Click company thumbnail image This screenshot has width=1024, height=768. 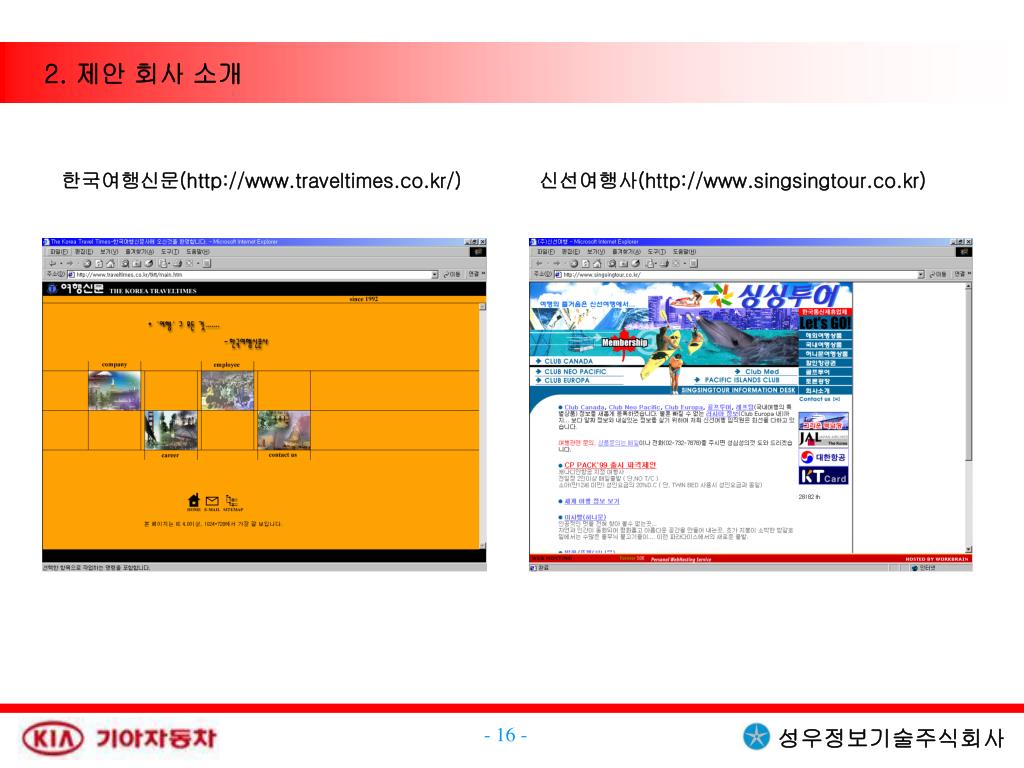click(x=114, y=391)
